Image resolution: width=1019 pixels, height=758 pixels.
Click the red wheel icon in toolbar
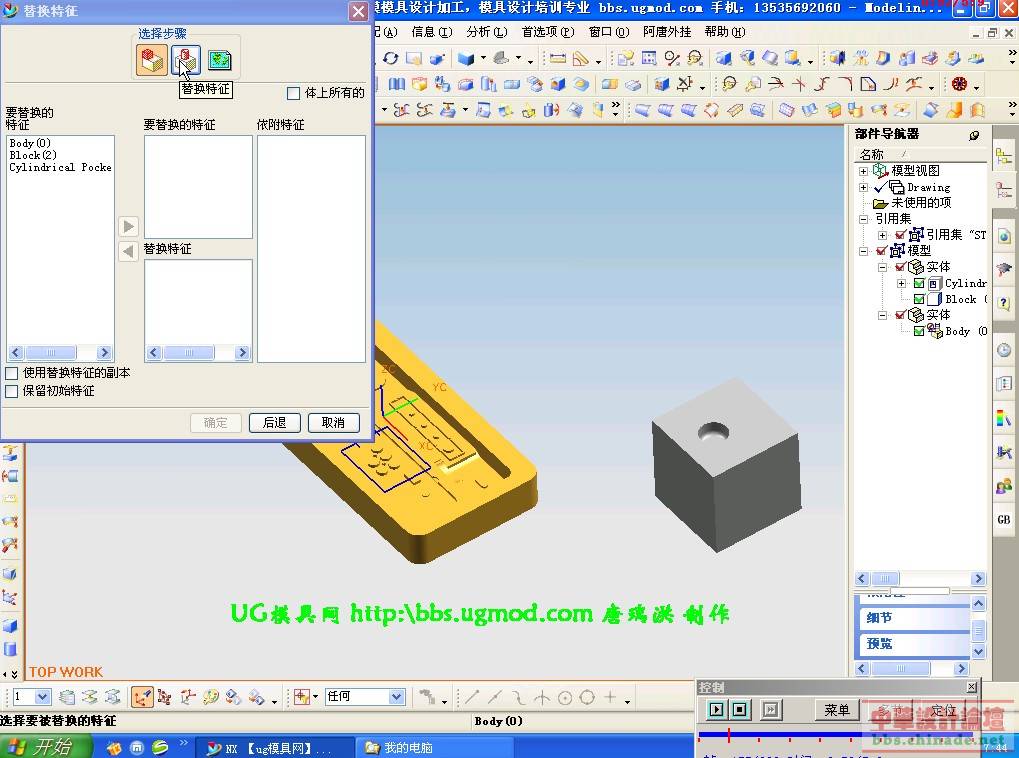(x=960, y=85)
